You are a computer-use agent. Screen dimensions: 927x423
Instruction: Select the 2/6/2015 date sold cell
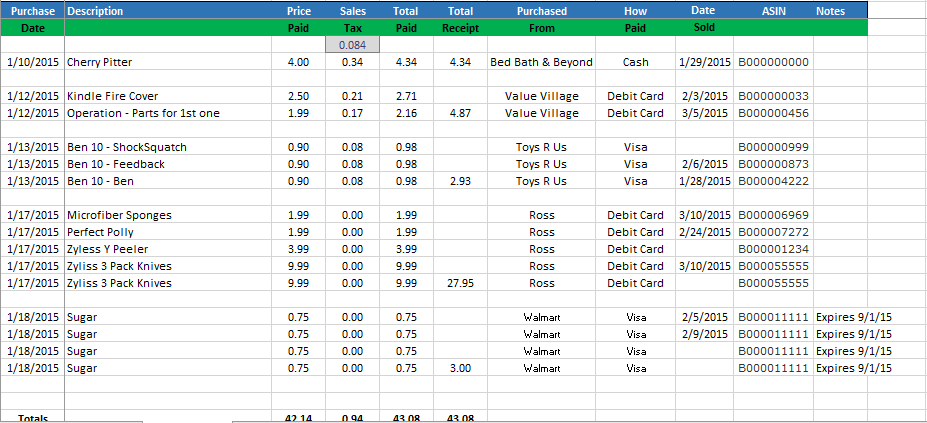pyautogui.click(x=705, y=164)
